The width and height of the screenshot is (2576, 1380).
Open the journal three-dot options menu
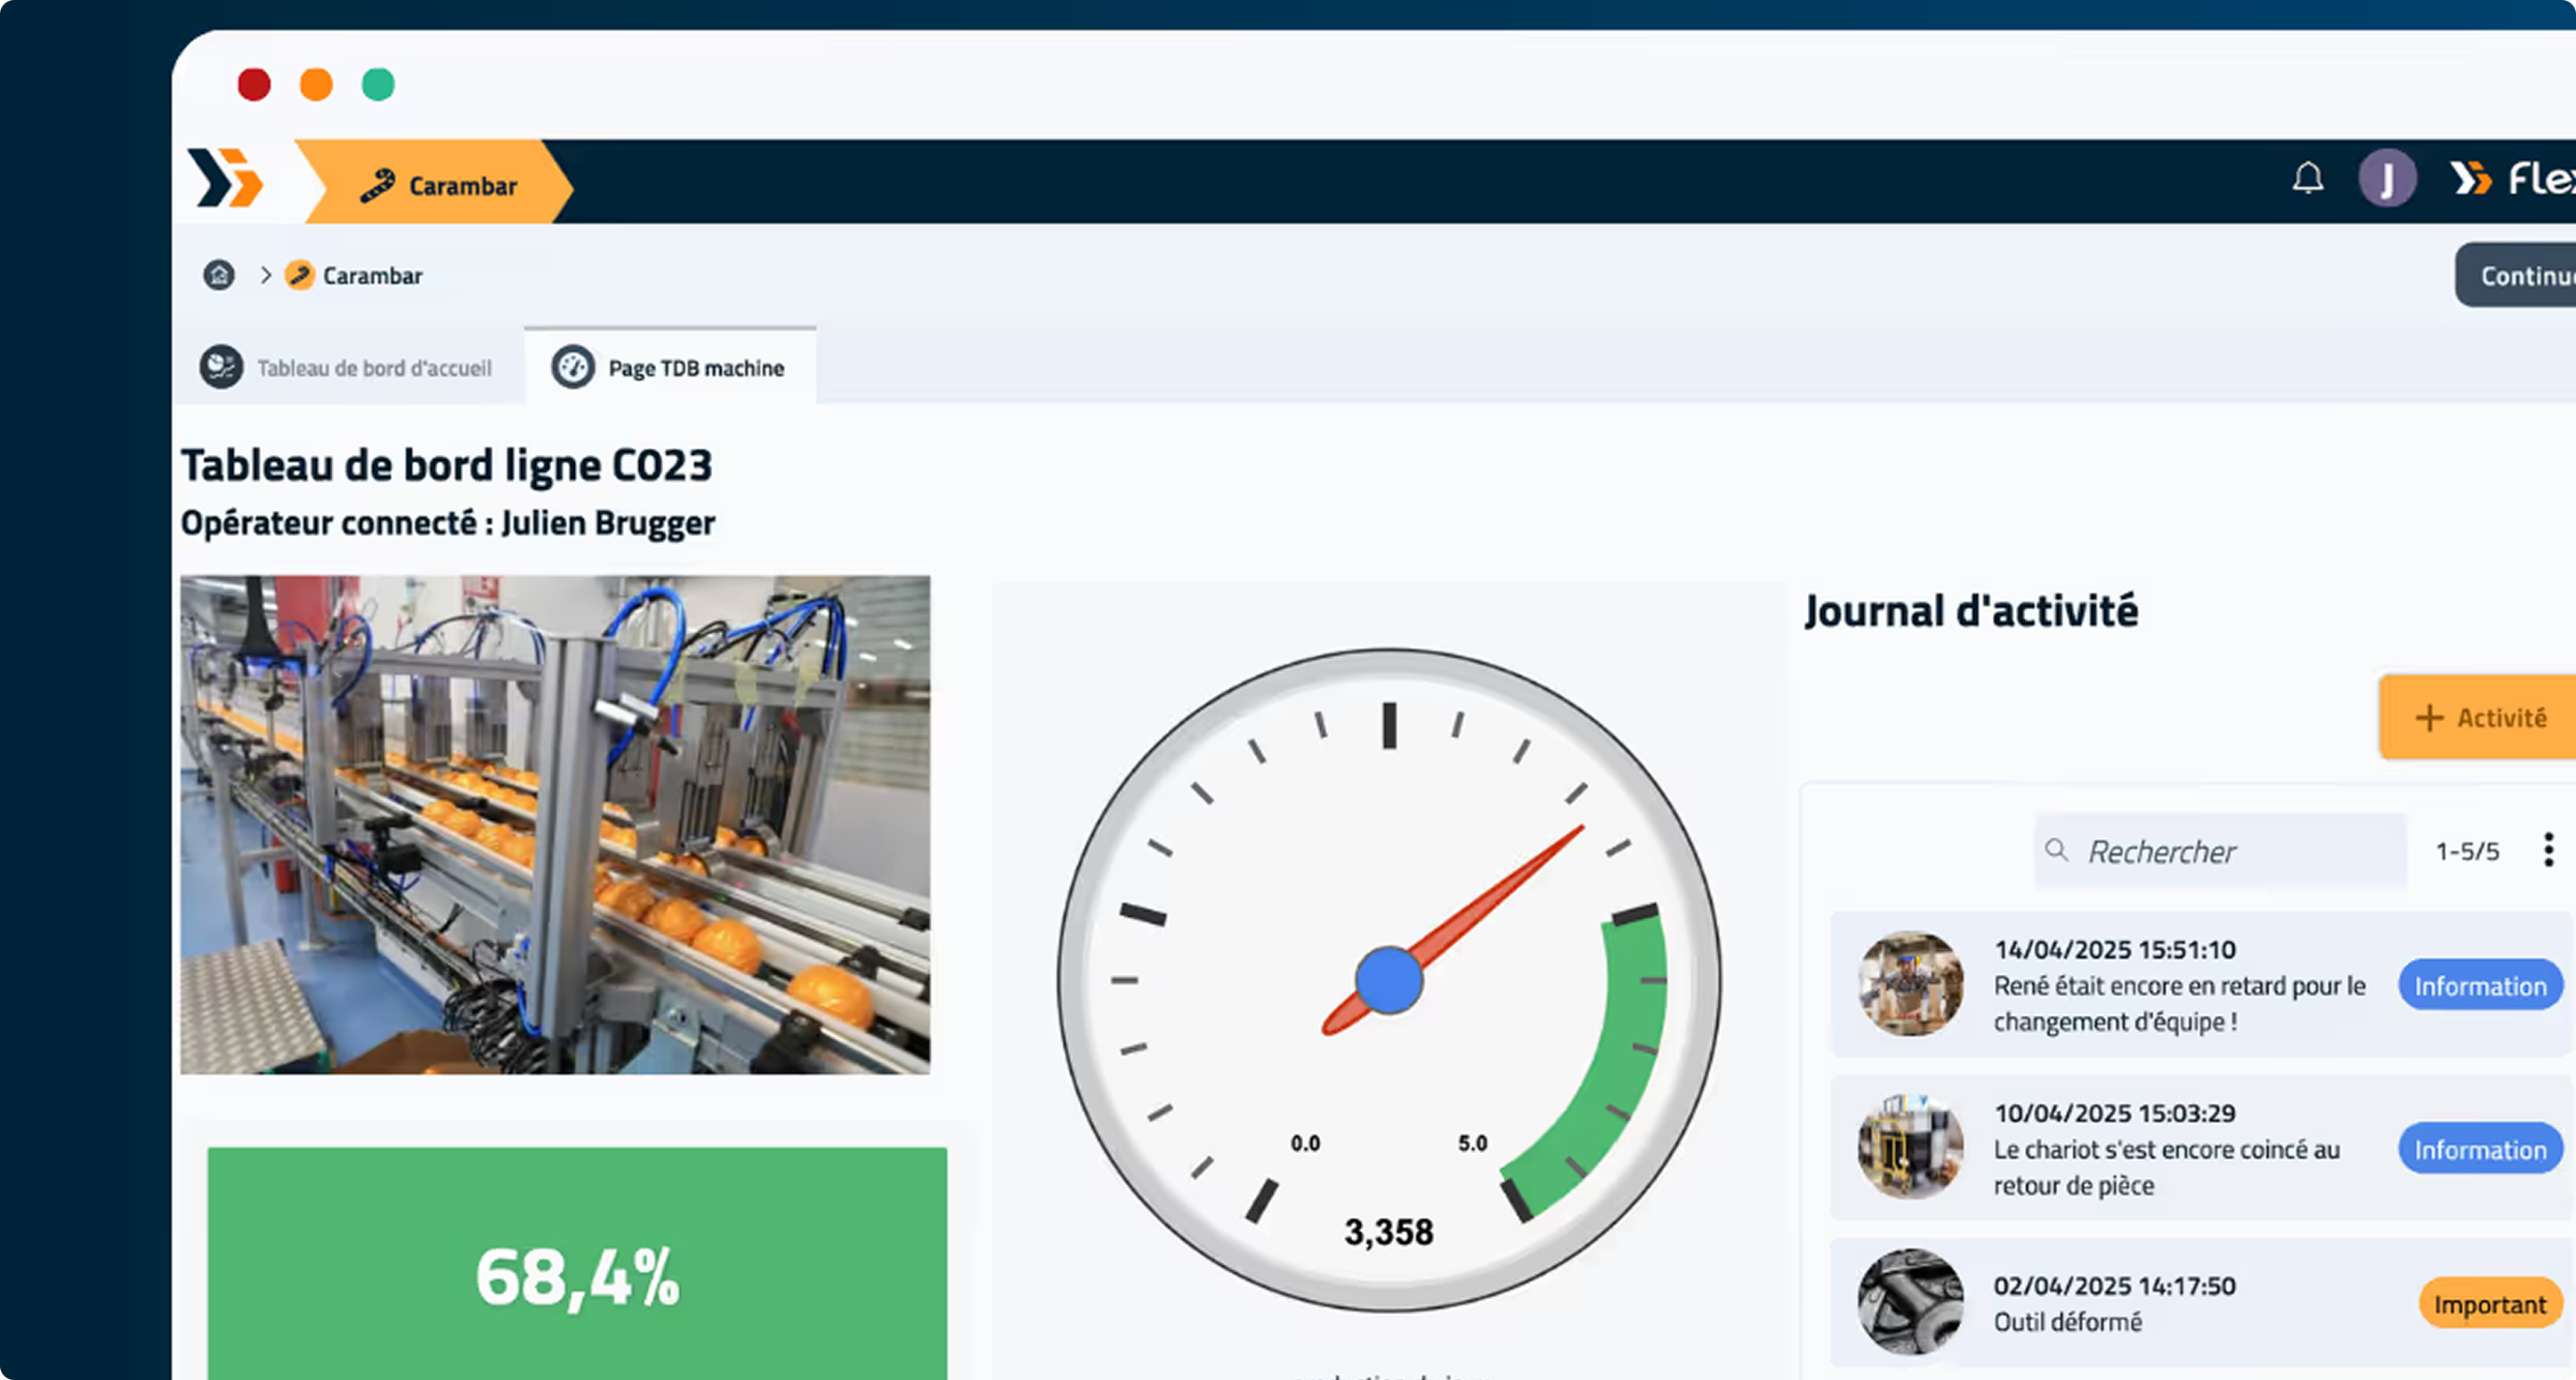(2549, 850)
